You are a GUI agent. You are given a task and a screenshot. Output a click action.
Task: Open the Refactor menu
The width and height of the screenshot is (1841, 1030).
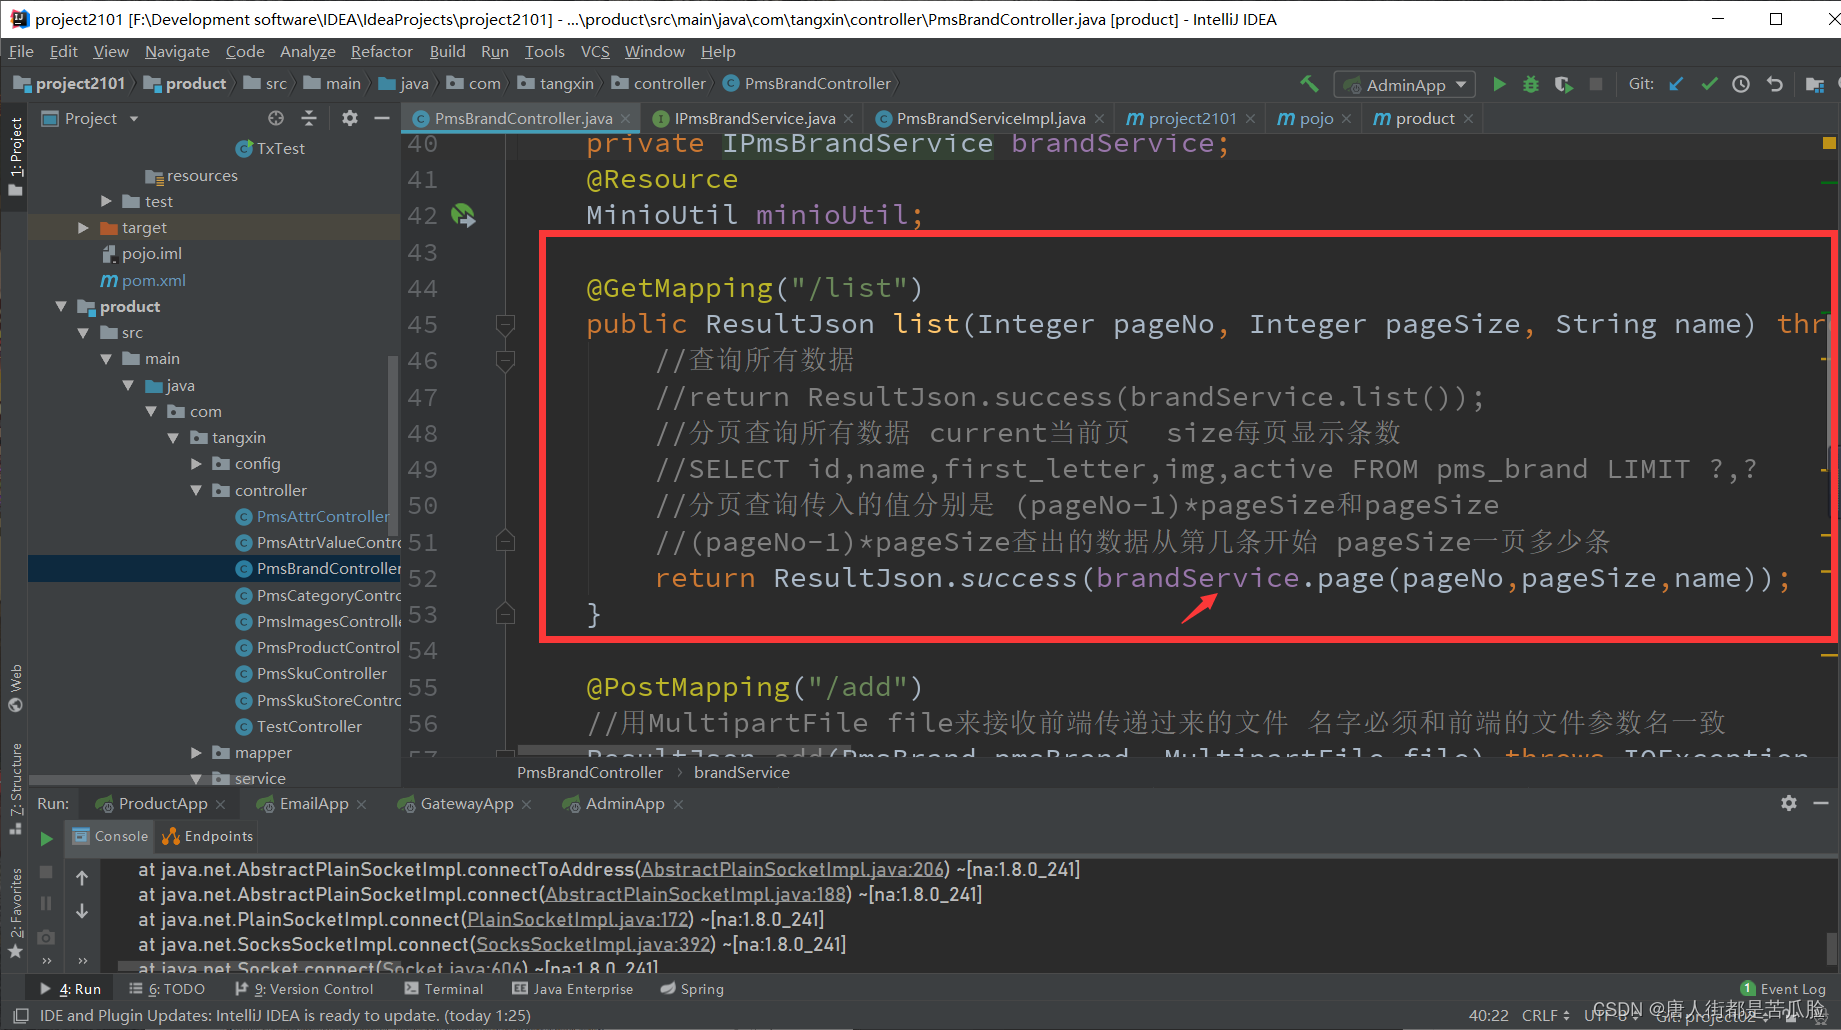(x=381, y=51)
